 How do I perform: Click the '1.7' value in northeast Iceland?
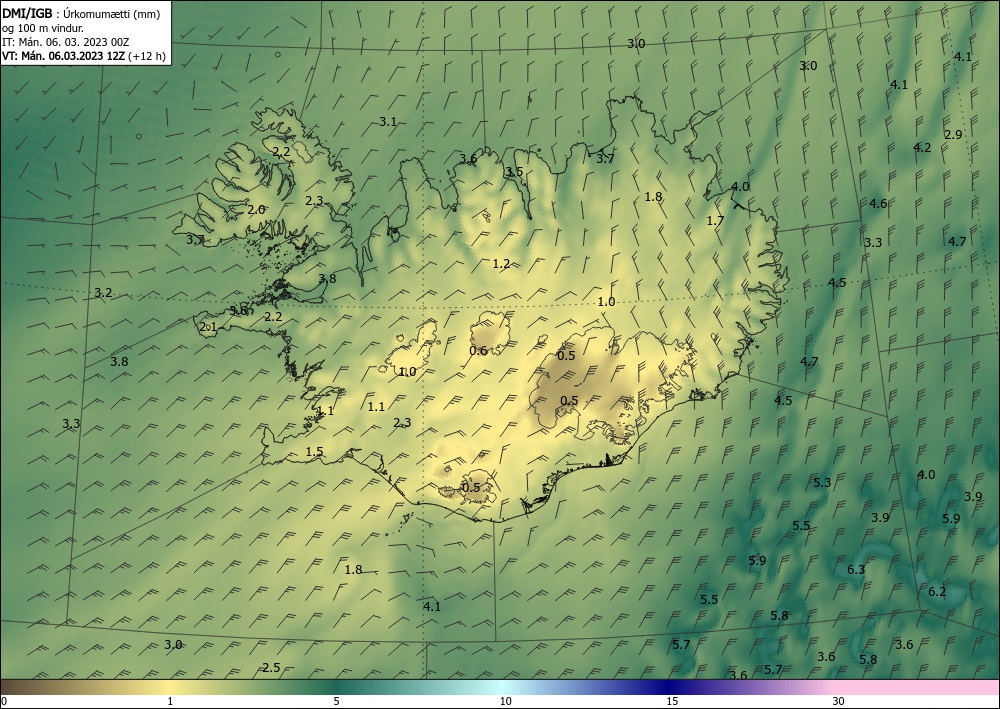[x=716, y=221]
